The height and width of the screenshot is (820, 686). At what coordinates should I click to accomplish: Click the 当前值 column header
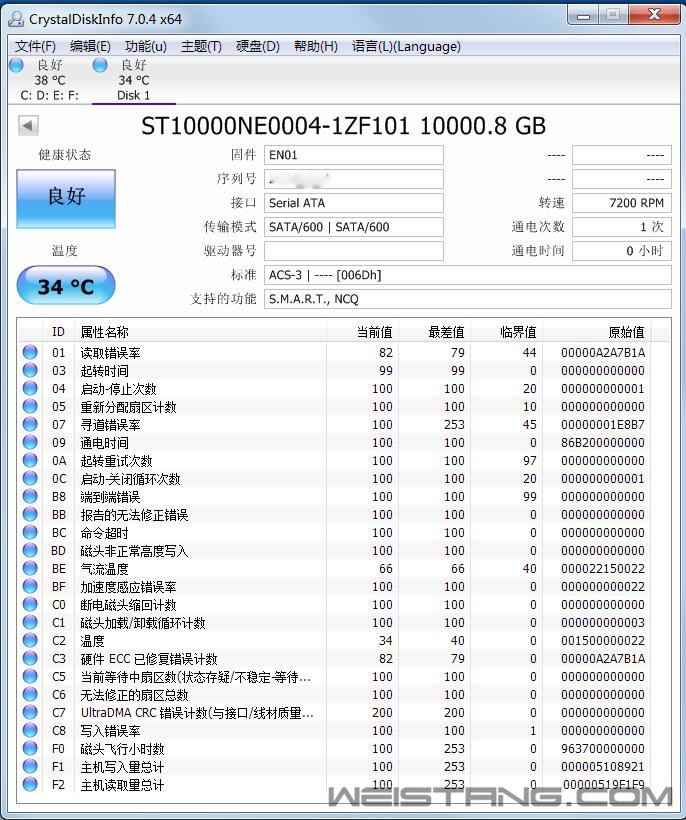tap(362, 332)
